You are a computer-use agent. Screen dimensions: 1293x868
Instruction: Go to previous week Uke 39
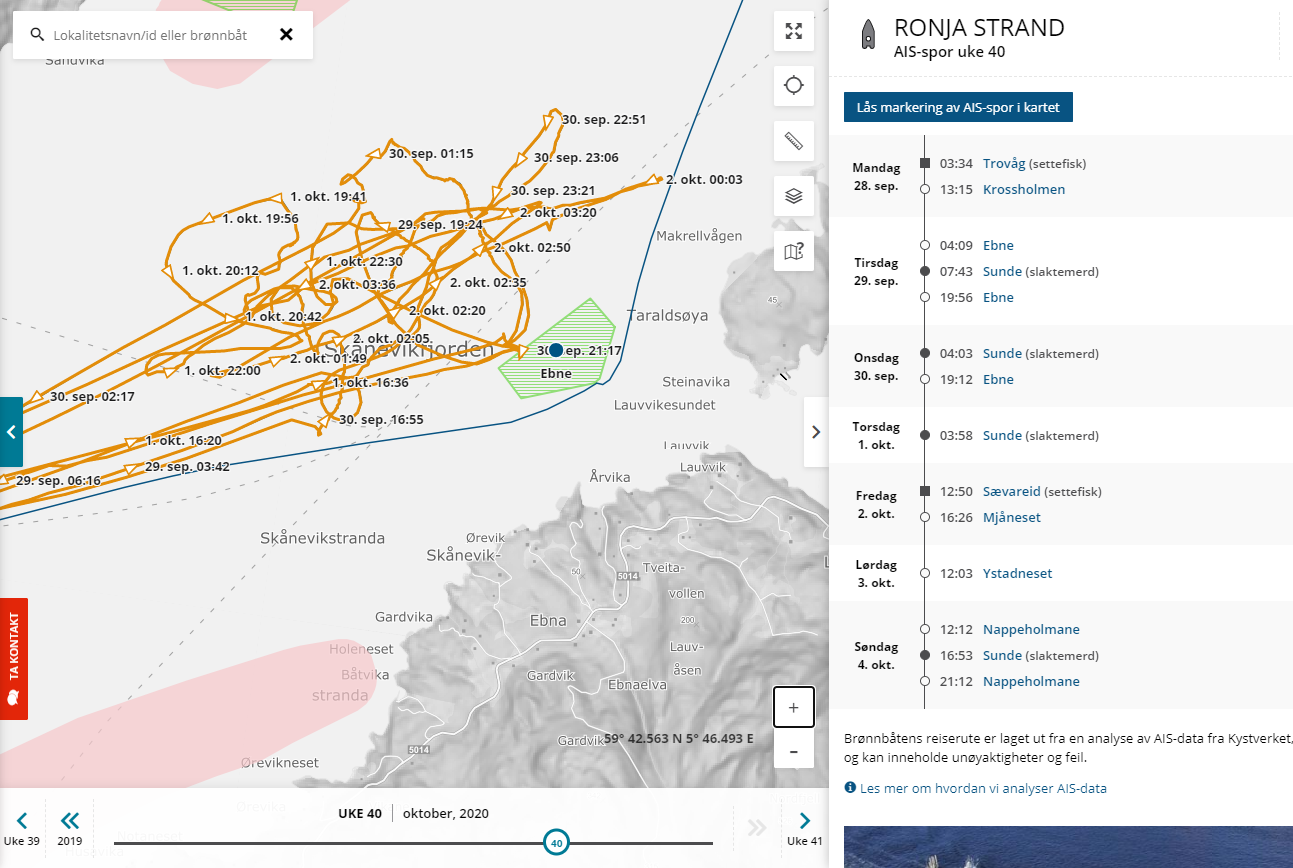tap(22, 828)
